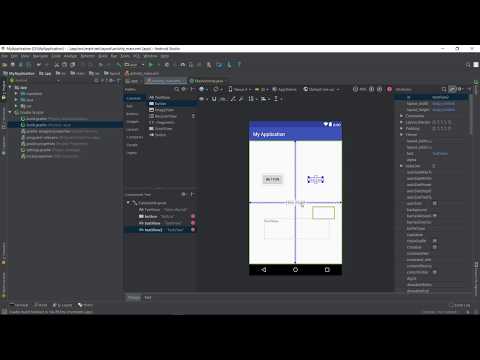Click the infer constraints wand icon
The width and height of the screenshot is (480, 360).
(241, 99)
